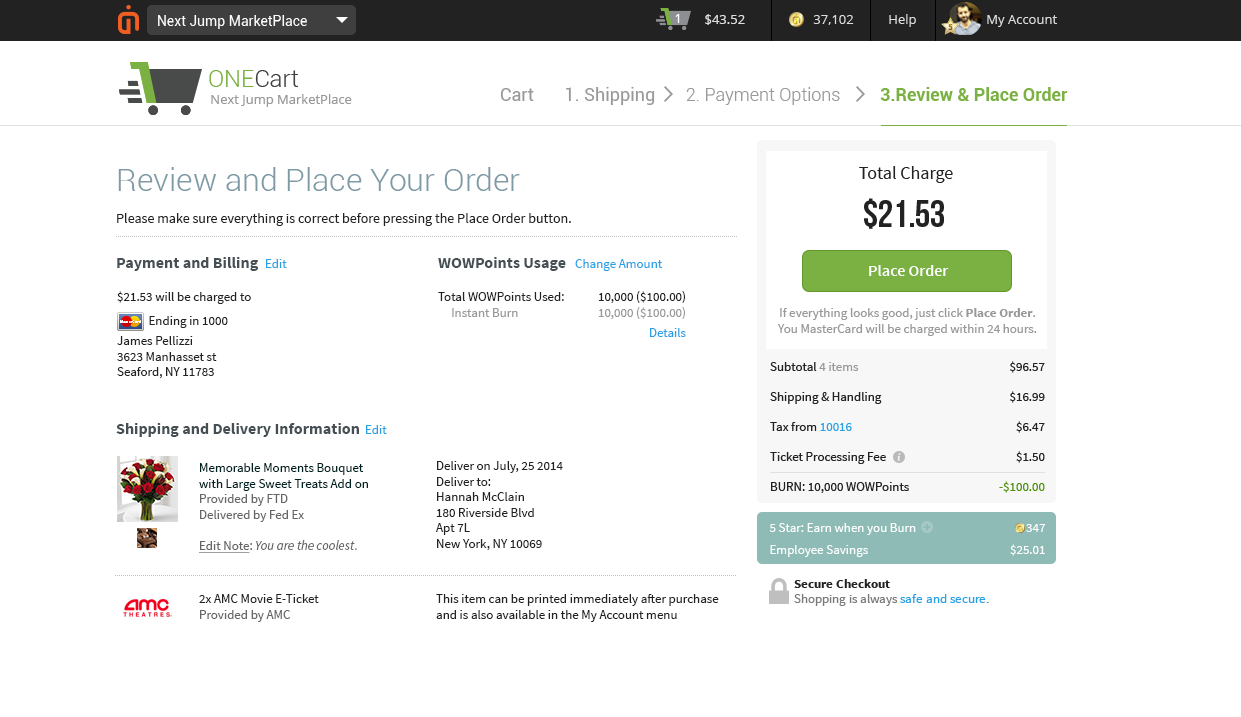Open the safe and secure link
Image resolution: width=1241 pixels, height=717 pixels.
pos(944,599)
